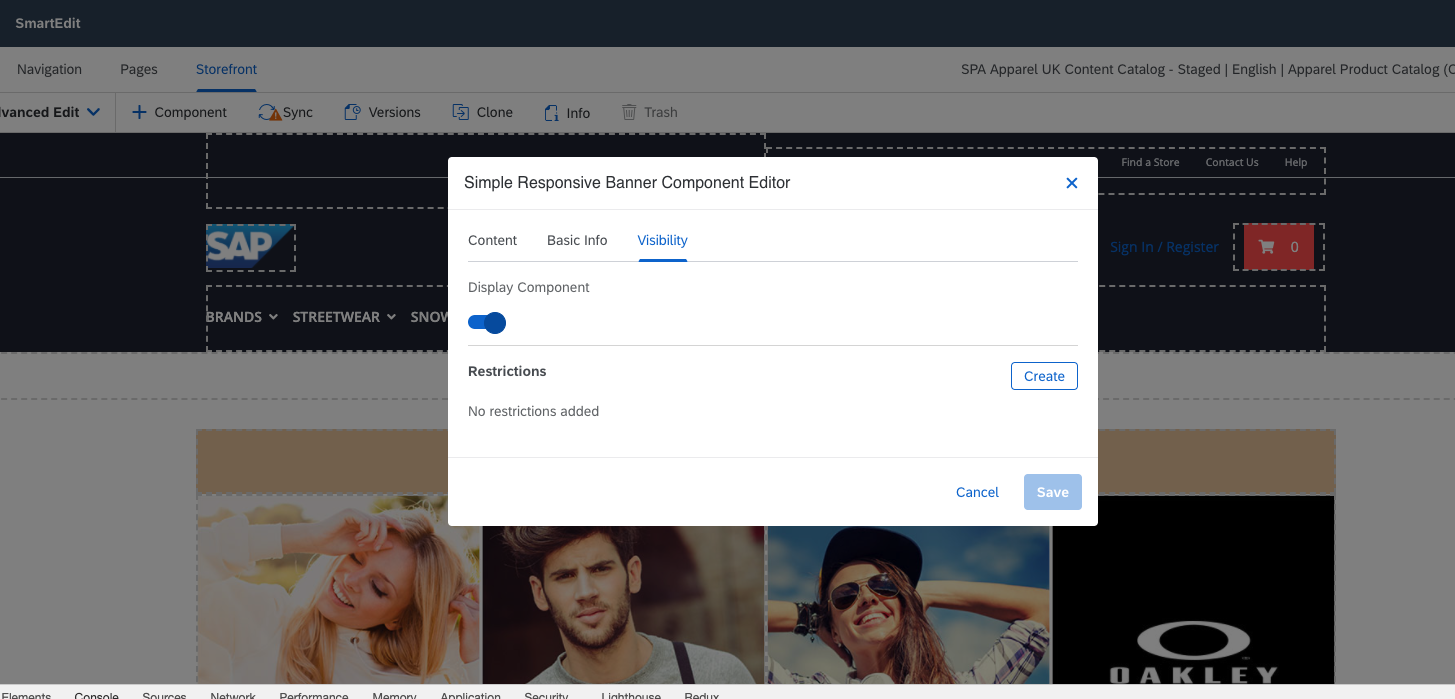Viewport: 1455px width, 699px height.
Task: Click the Sync icon in the toolbar
Action: 286,112
